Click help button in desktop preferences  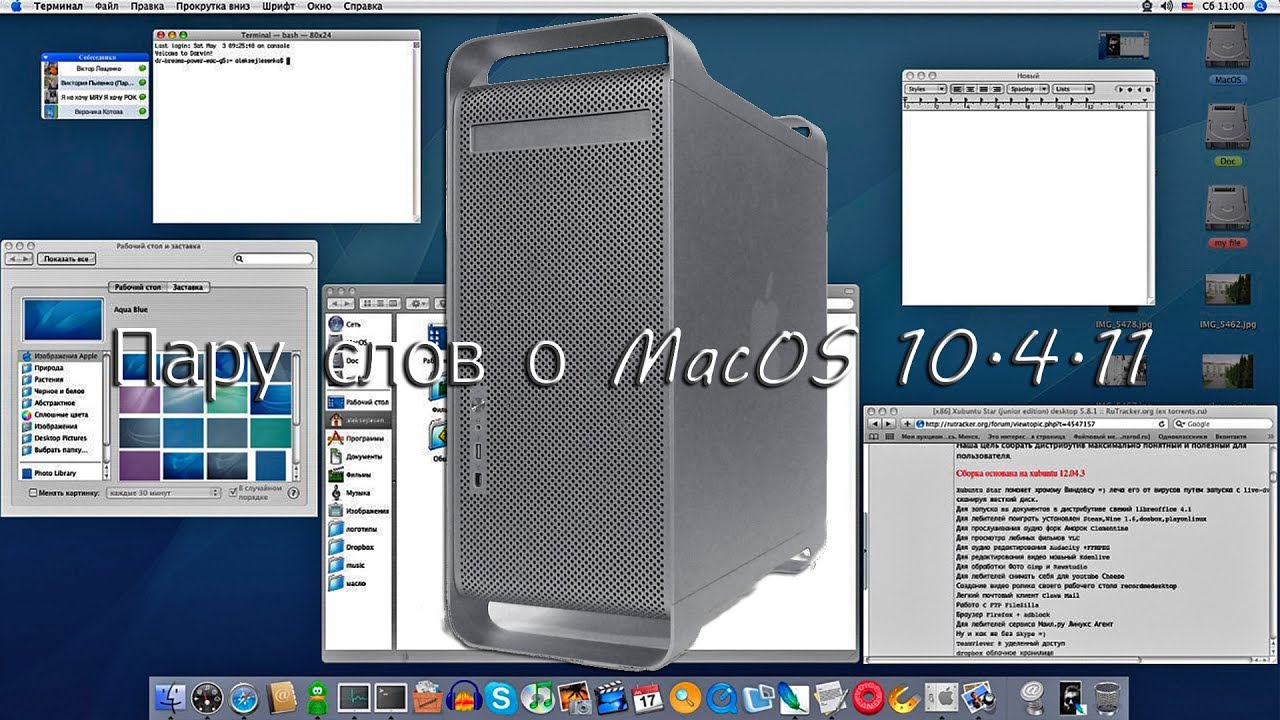pyautogui.click(x=293, y=493)
